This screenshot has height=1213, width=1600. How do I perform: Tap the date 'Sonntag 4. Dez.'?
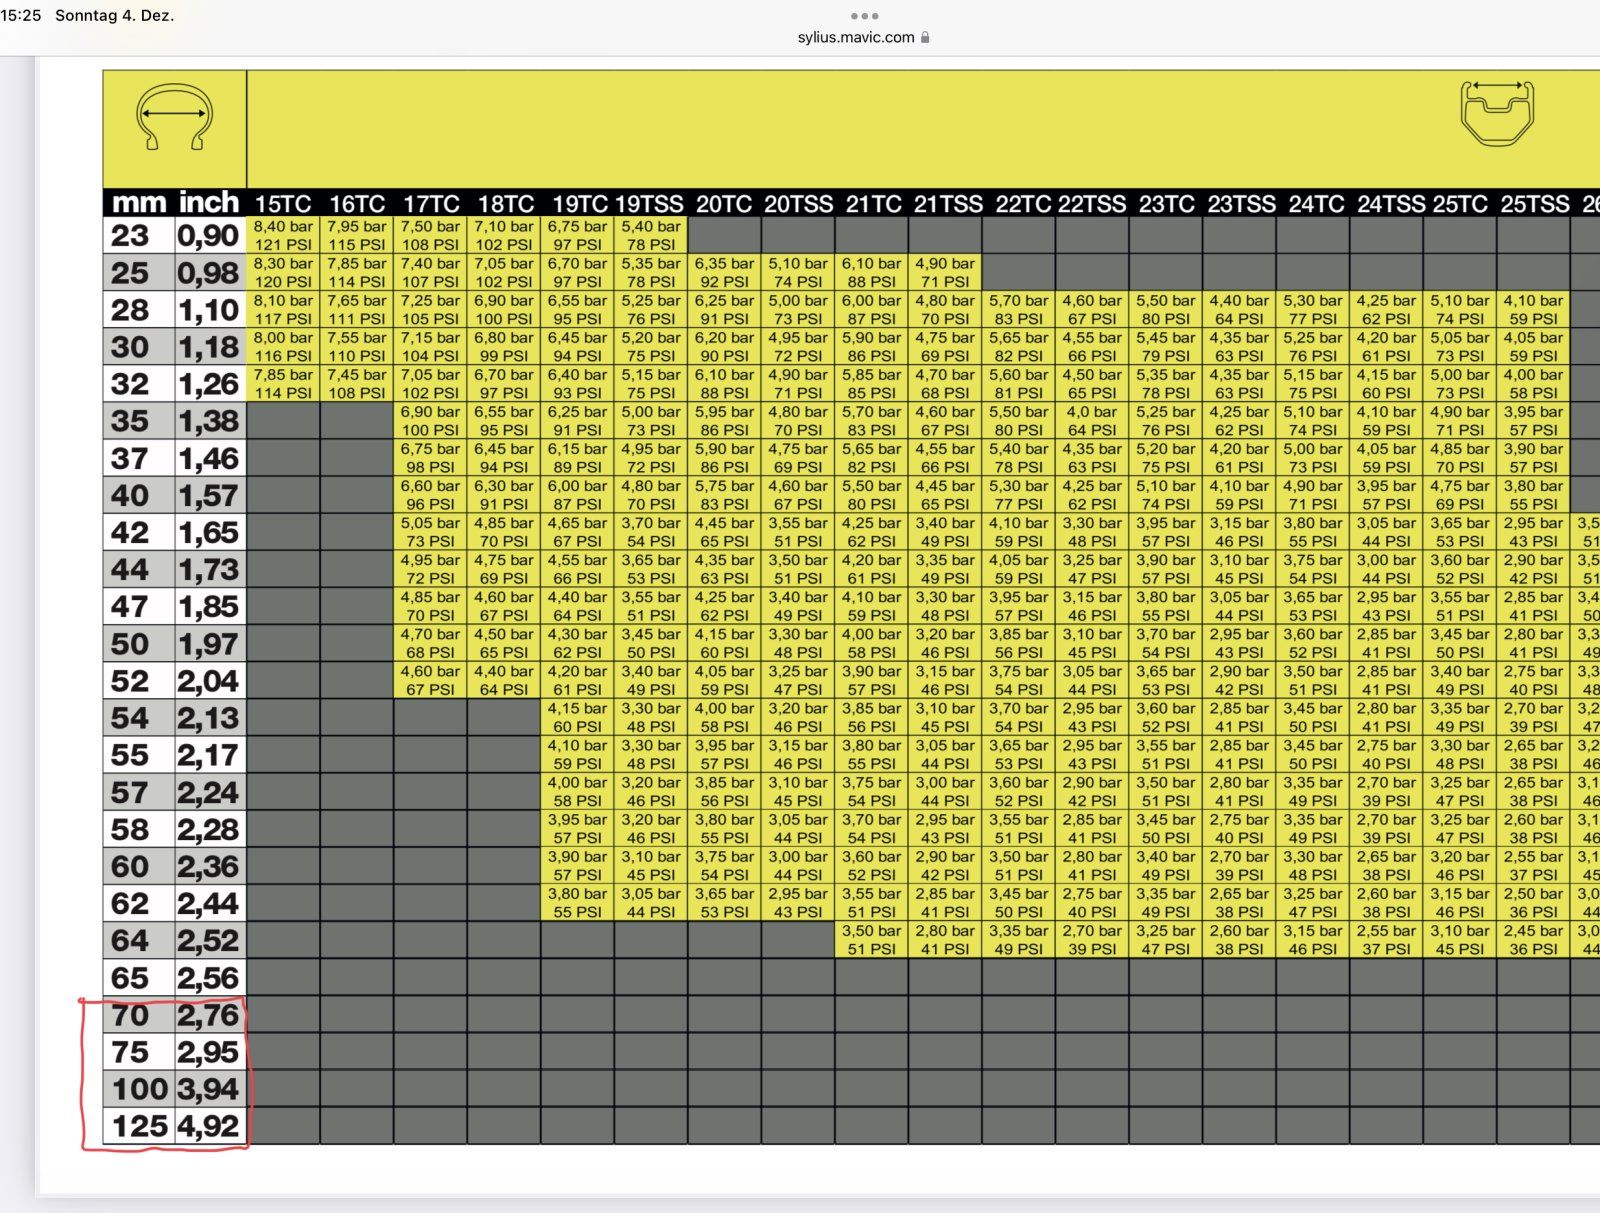pyautogui.click(x=114, y=15)
